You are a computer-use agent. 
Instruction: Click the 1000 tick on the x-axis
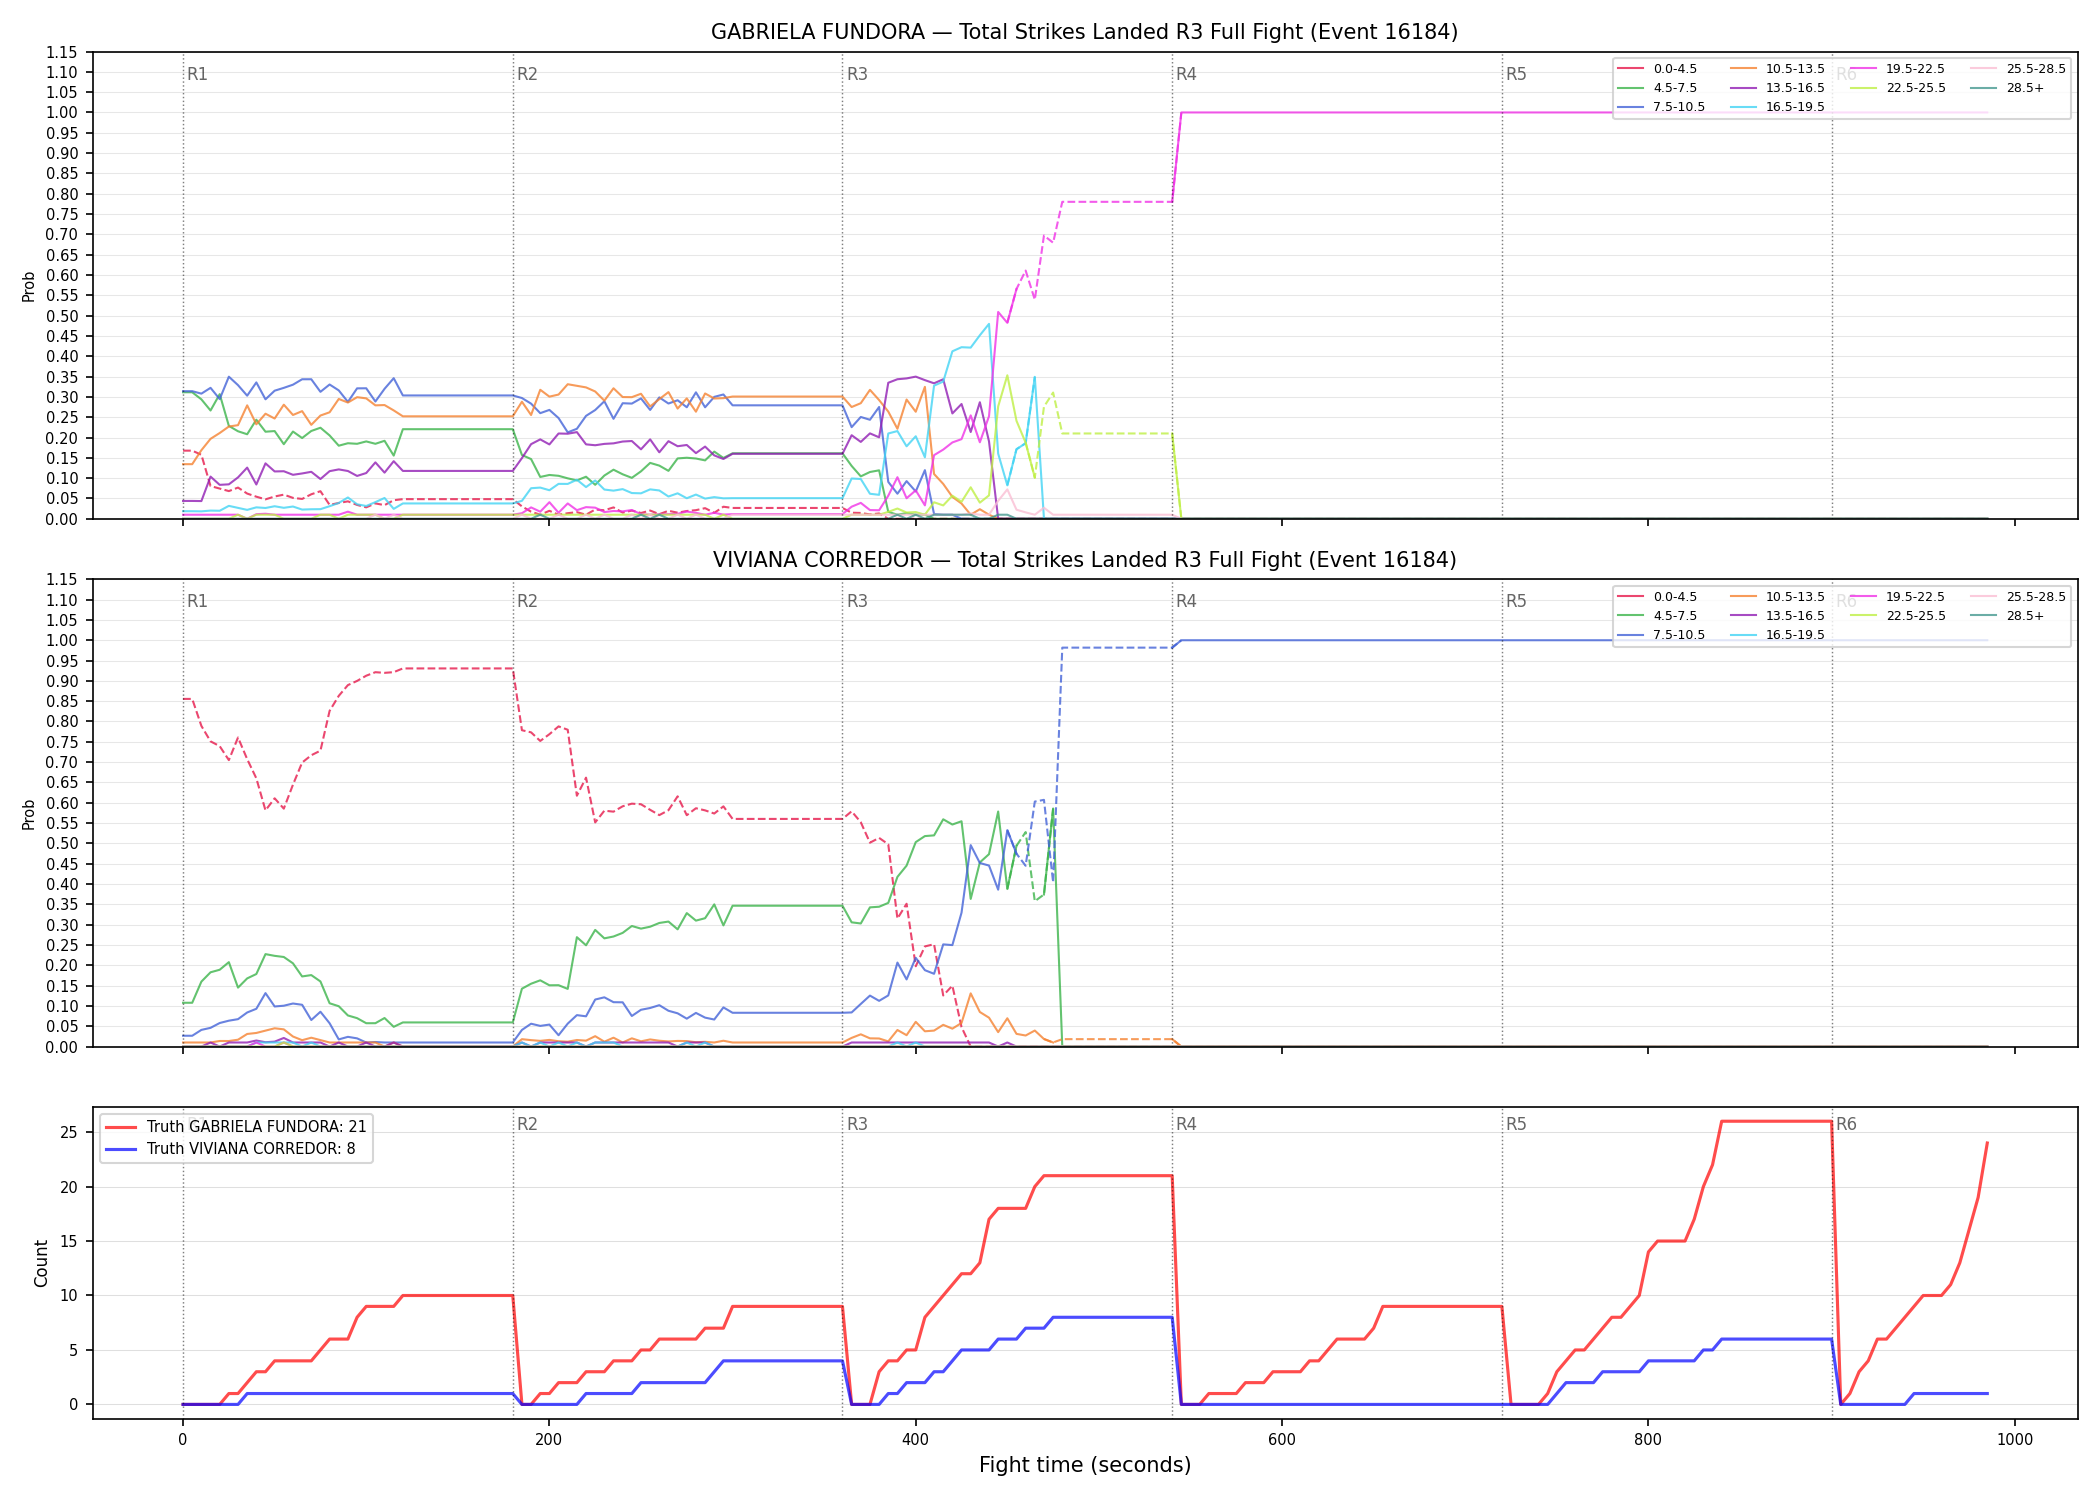pyautogui.click(x=2014, y=1440)
